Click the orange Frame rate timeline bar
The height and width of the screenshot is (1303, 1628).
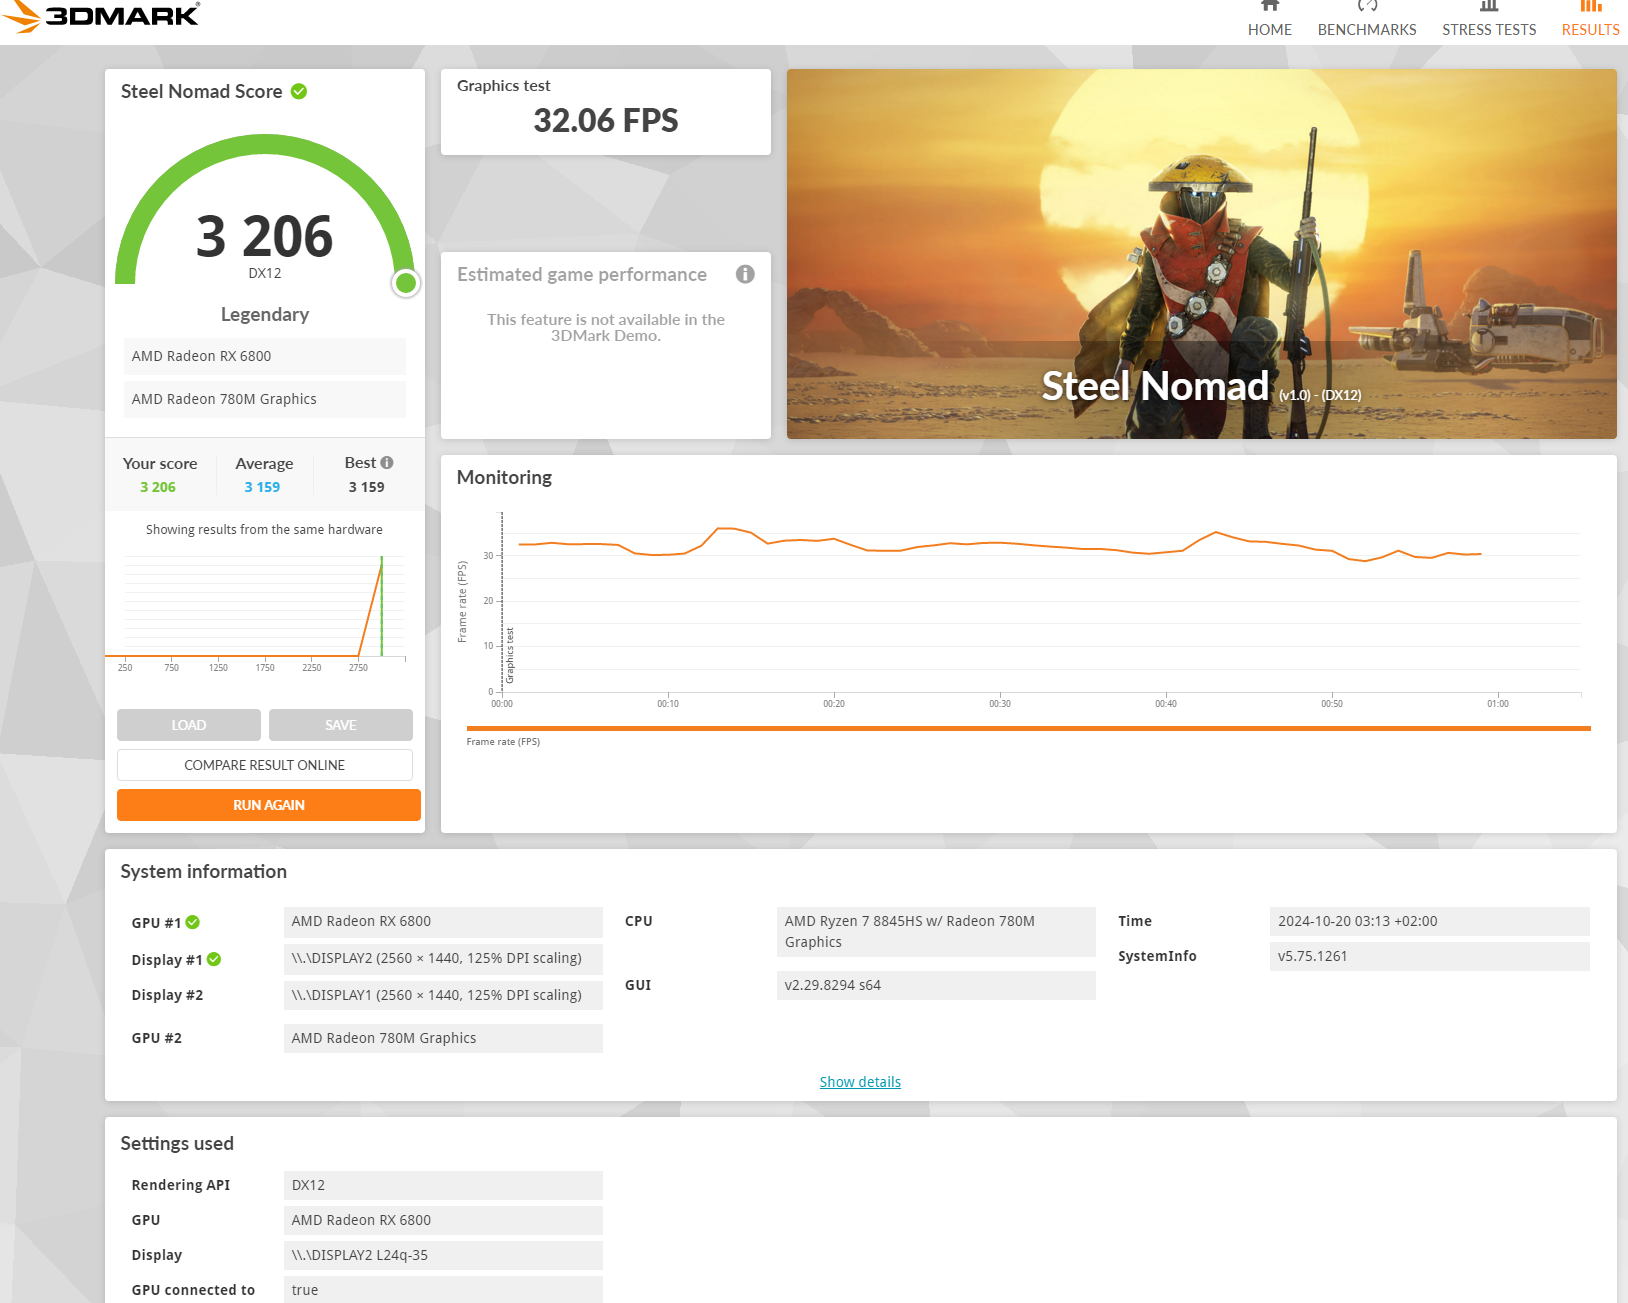click(1028, 729)
